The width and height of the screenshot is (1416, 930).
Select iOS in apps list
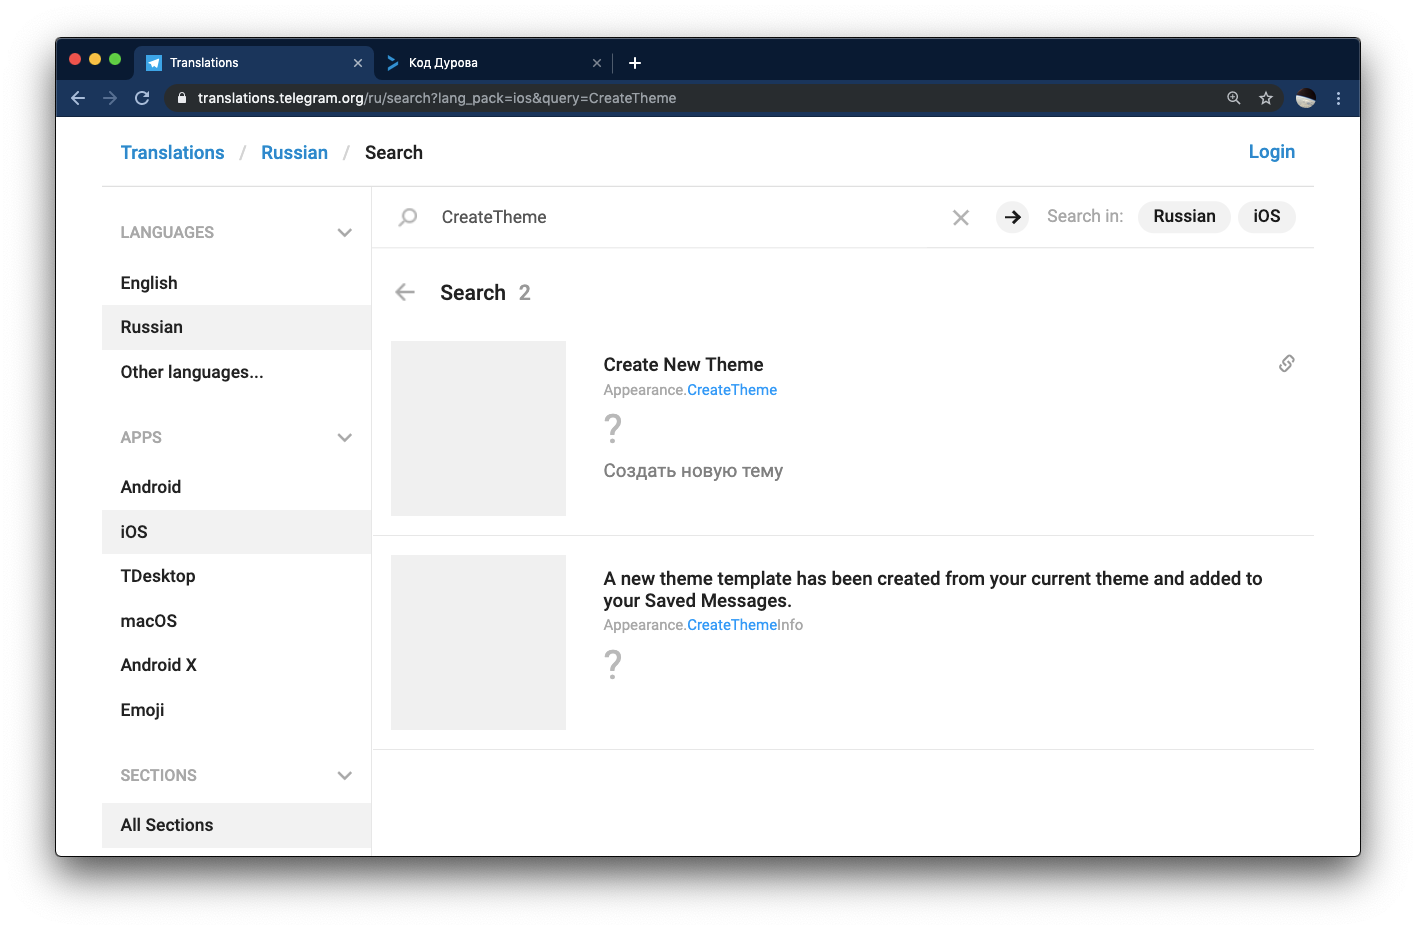pos(237,532)
